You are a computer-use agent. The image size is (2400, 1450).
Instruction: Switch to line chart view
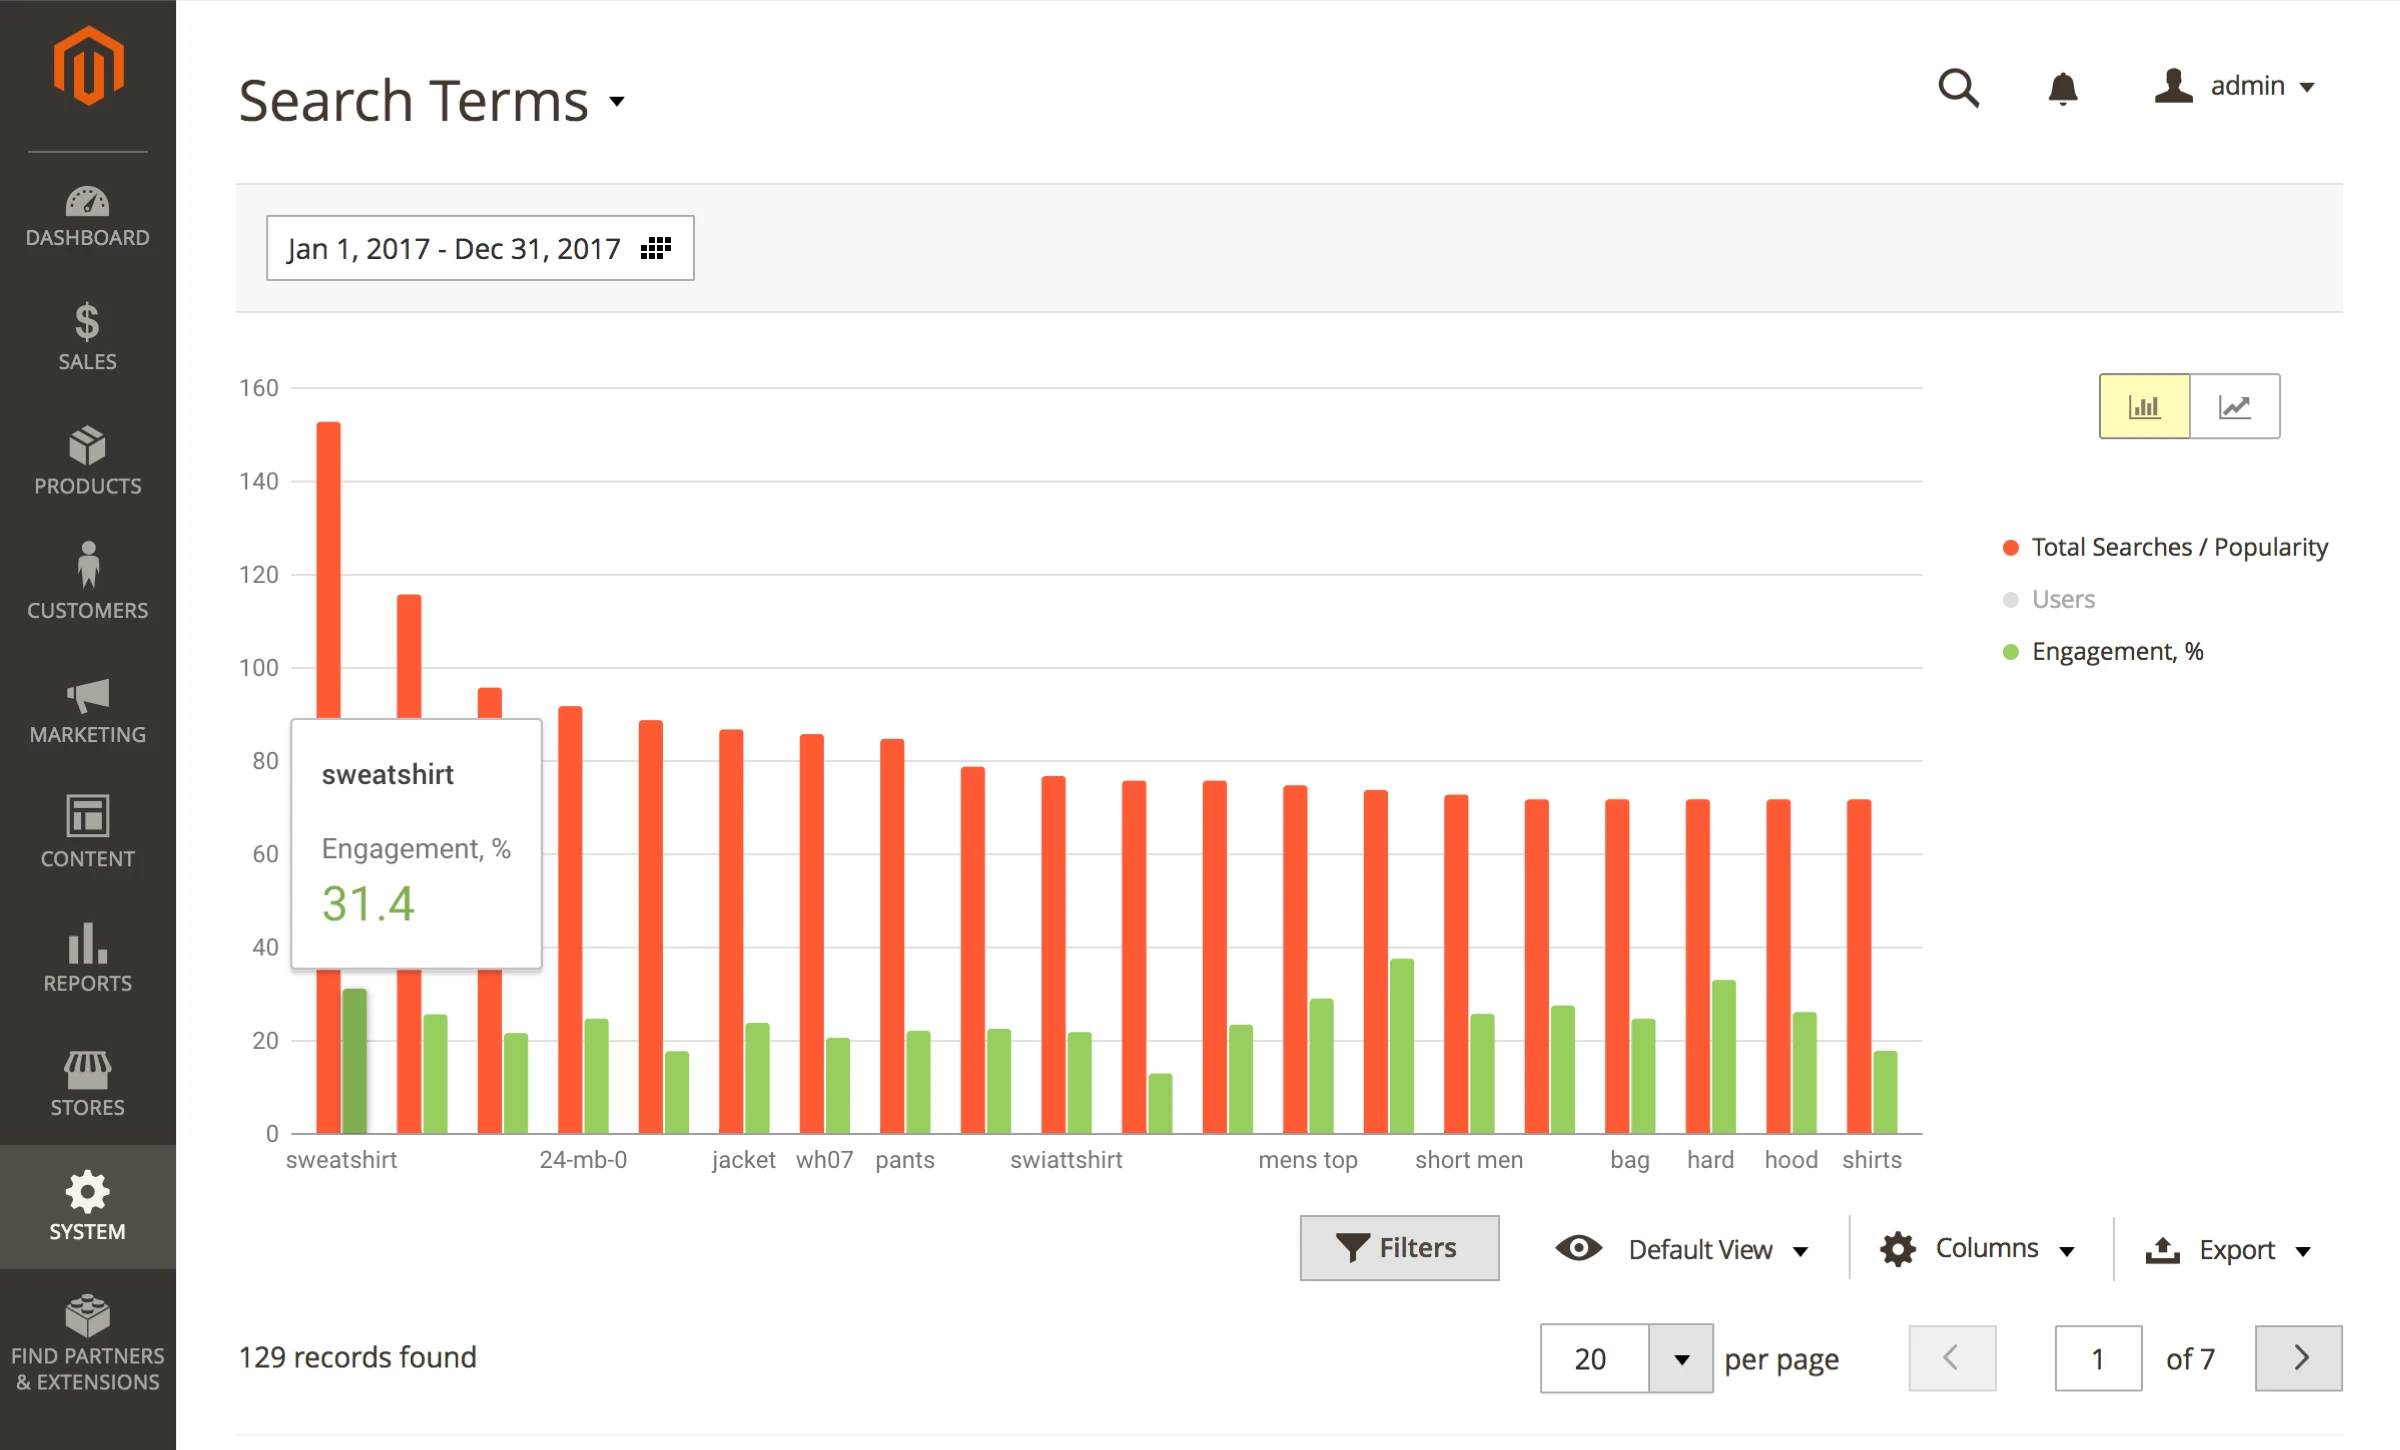pyautogui.click(x=2234, y=406)
